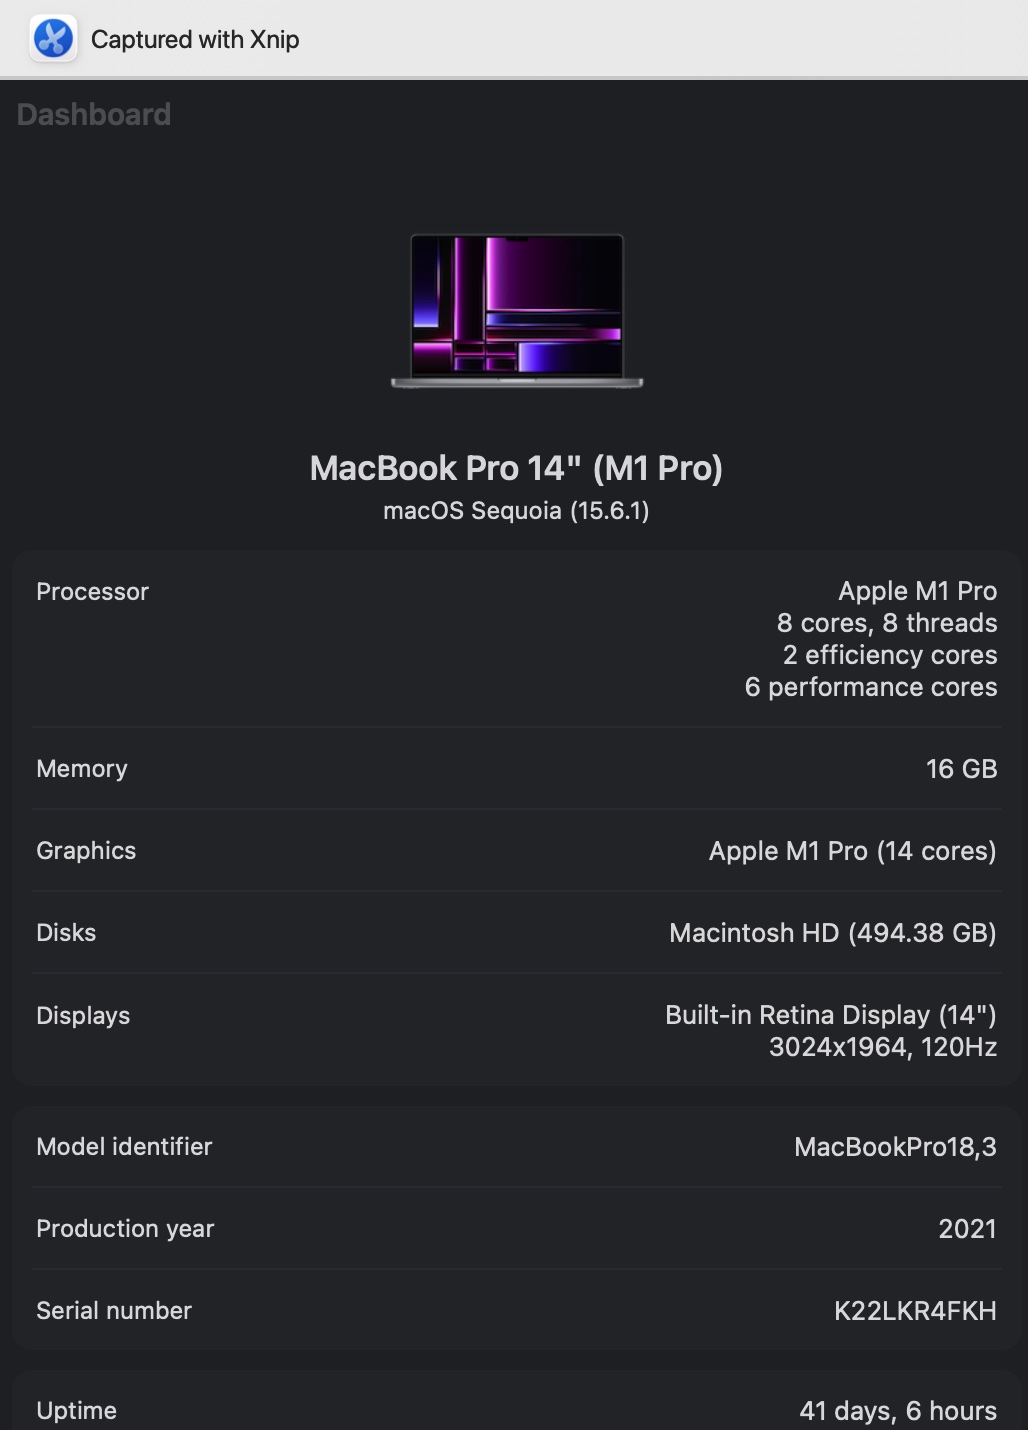
Task: Click the Apple M1 Pro (14 cores) value
Action: (852, 851)
